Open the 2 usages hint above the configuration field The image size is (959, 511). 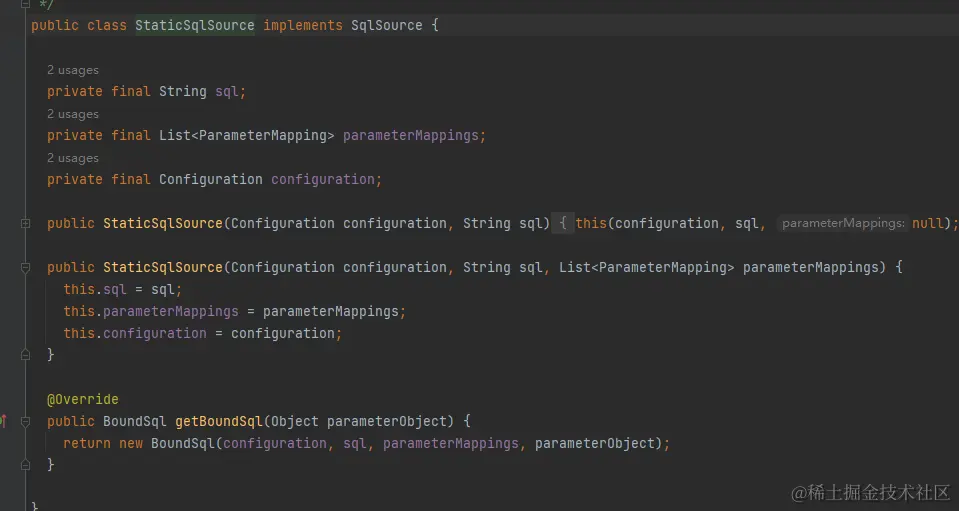click(x=73, y=158)
